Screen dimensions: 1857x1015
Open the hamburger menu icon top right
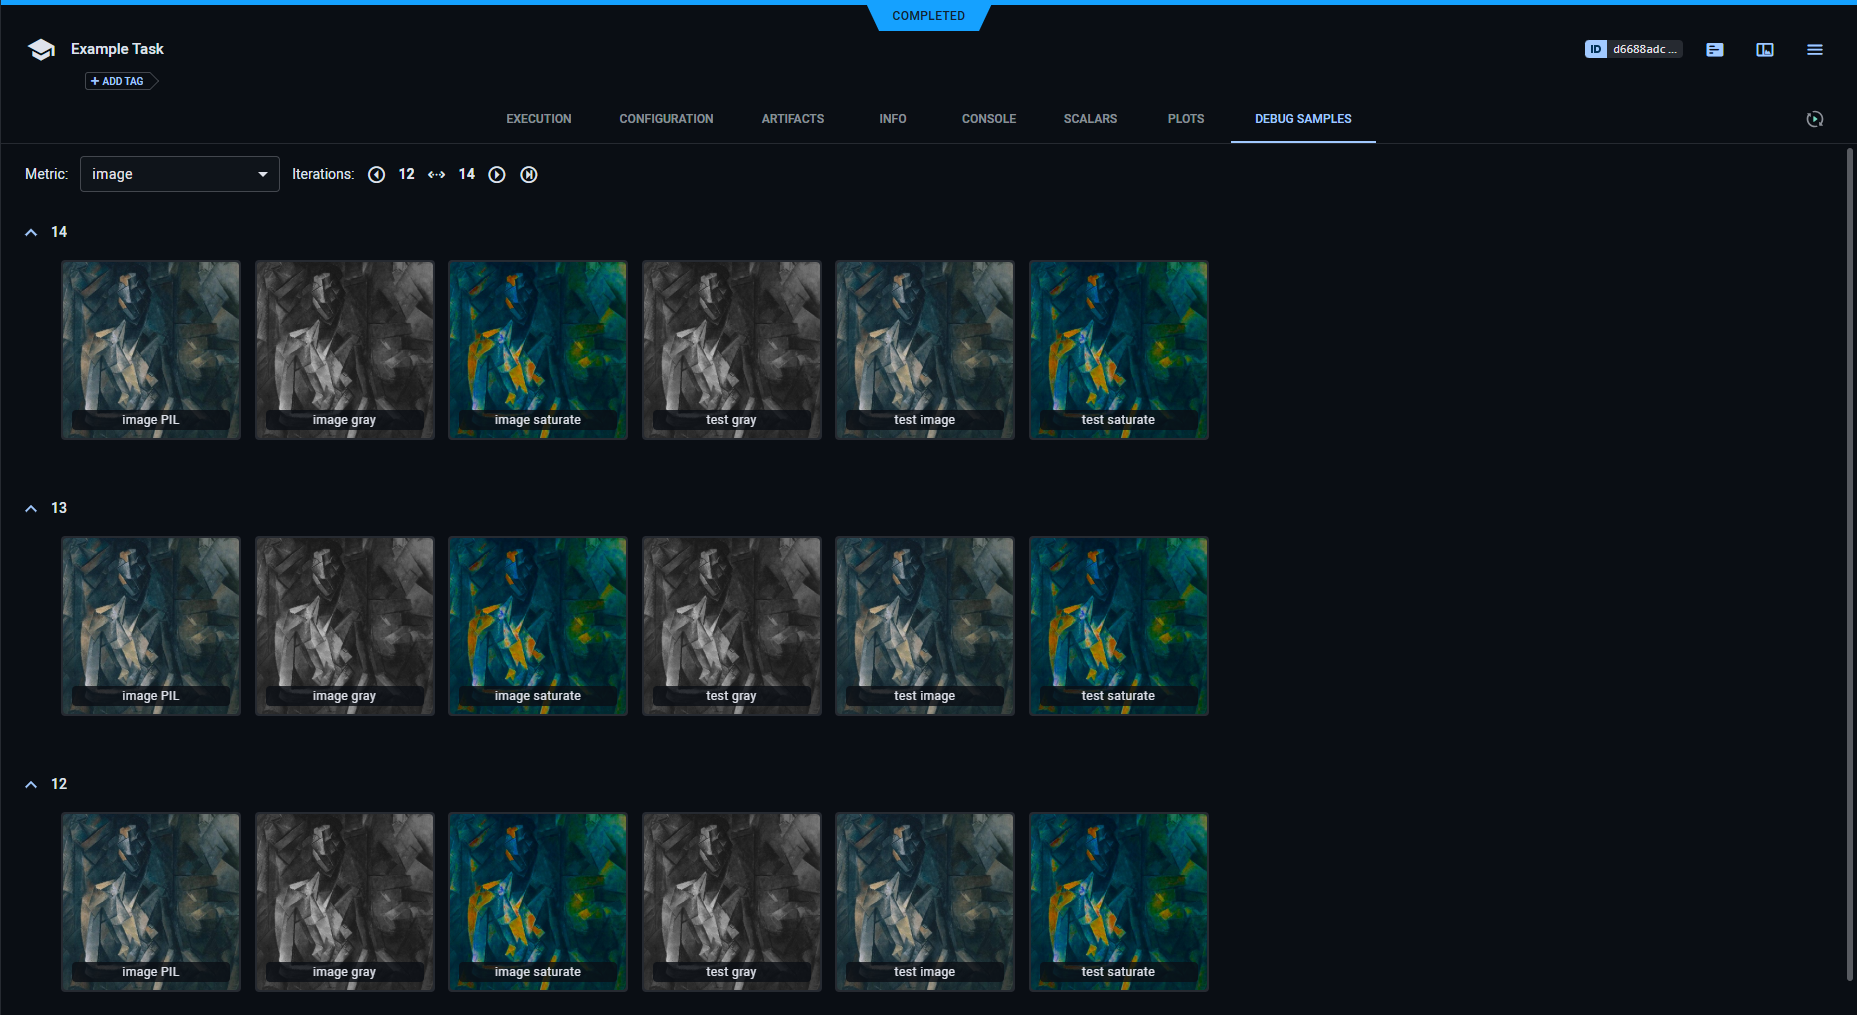pyautogui.click(x=1815, y=49)
